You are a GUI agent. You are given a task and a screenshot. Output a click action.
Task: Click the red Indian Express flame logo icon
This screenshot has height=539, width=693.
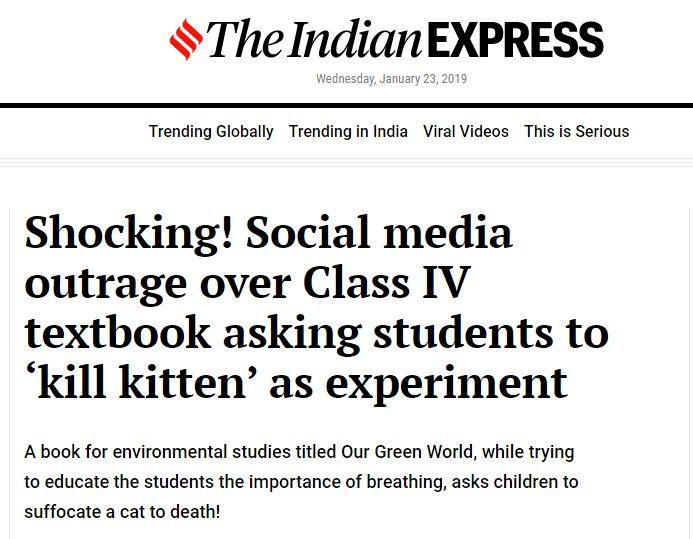pyautogui.click(x=186, y=39)
